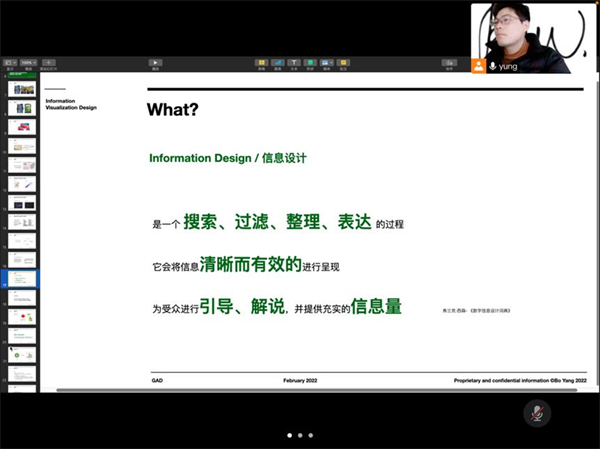Click the 'GAD' footer text
Image resolution: width=600 pixels, height=449 pixels.
[x=157, y=380]
